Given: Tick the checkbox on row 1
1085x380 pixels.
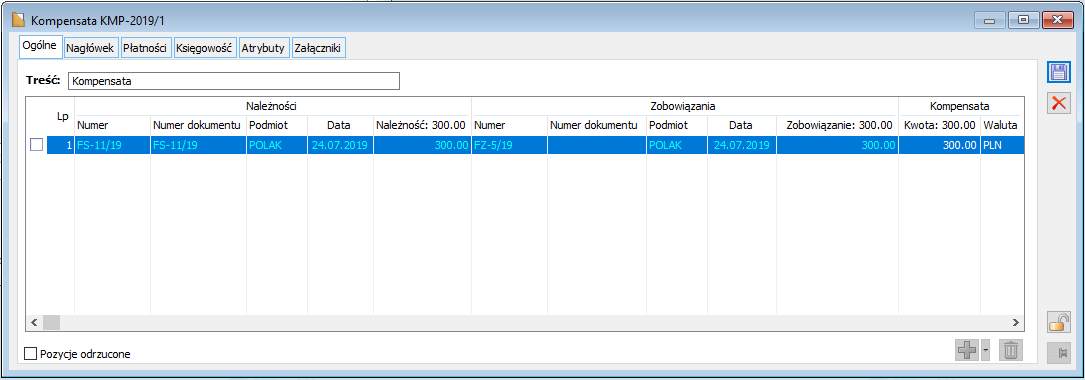Looking at the screenshot, I should click(x=36, y=145).
